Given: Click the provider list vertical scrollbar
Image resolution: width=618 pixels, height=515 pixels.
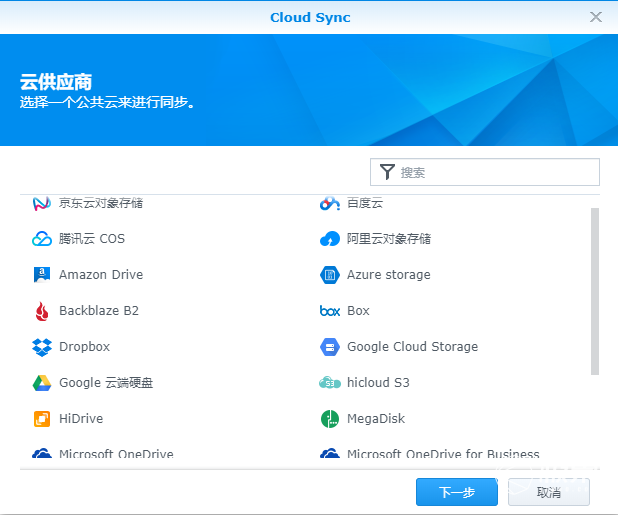Looking at the screenshot, I should (595, 292).
